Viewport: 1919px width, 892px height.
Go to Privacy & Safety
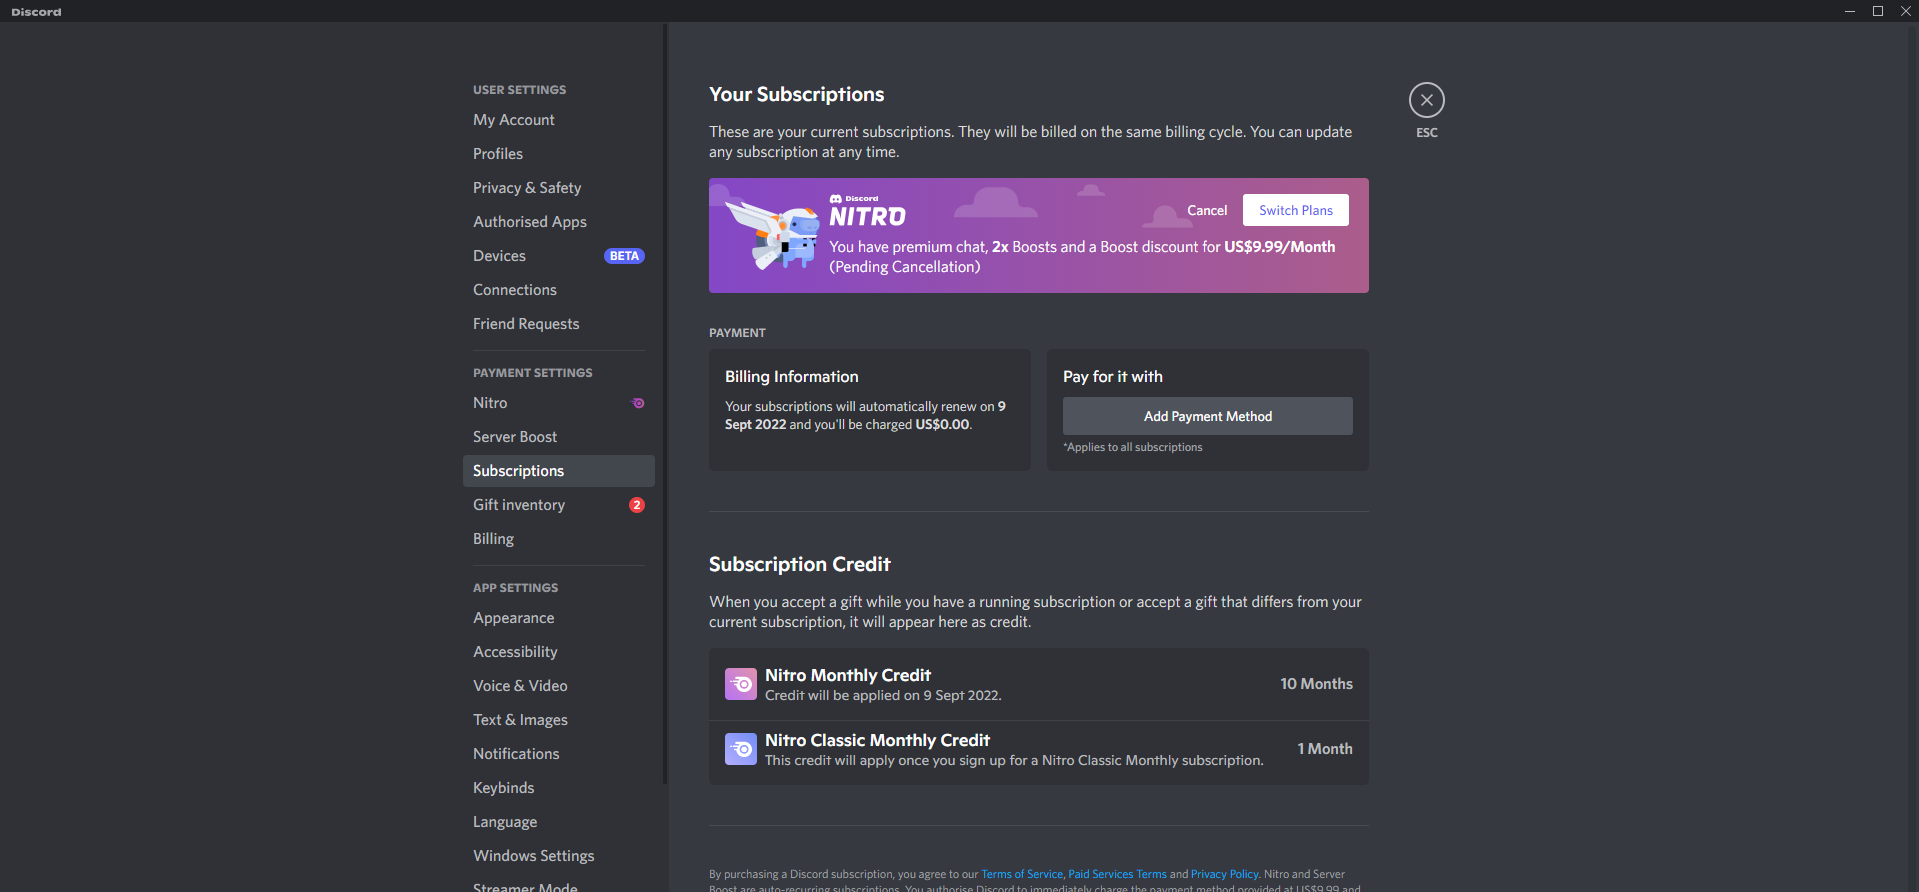558,188
